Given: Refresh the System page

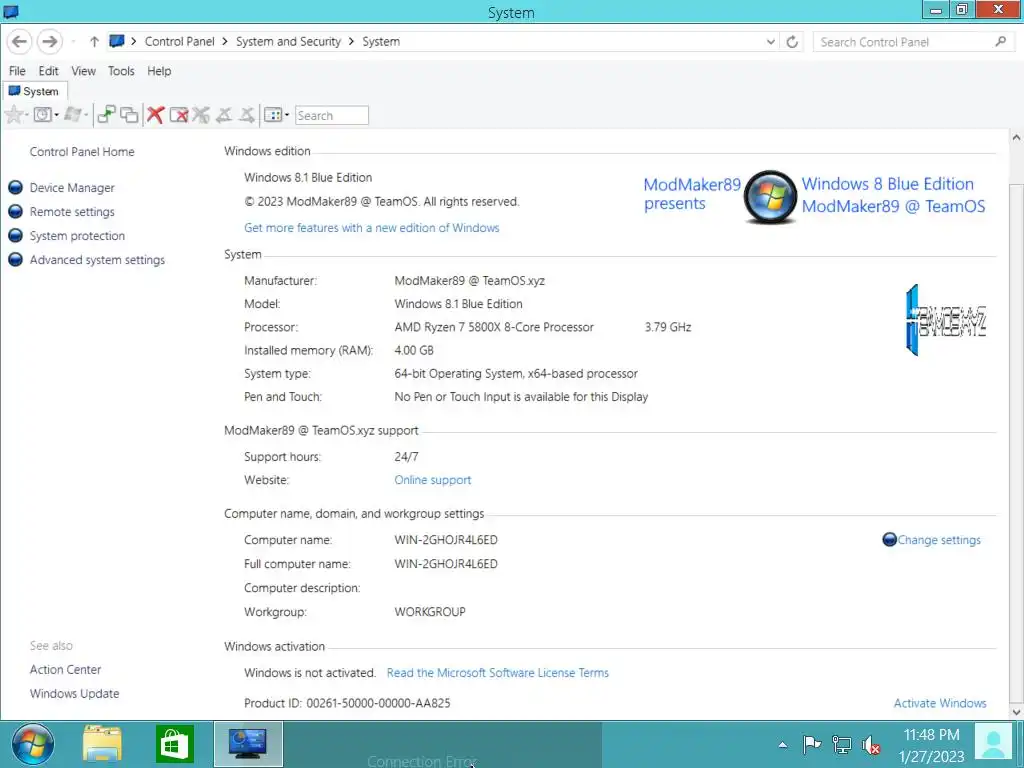Looking at the screenshot, I should coord(792,42).
